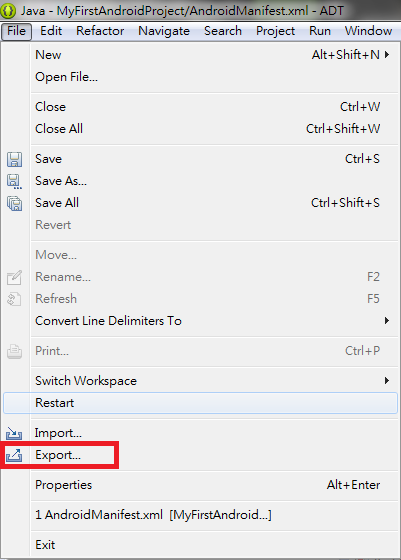Reopen recent file AndroidManifest.xml
401x560 pixels.
tap(215, 515)
